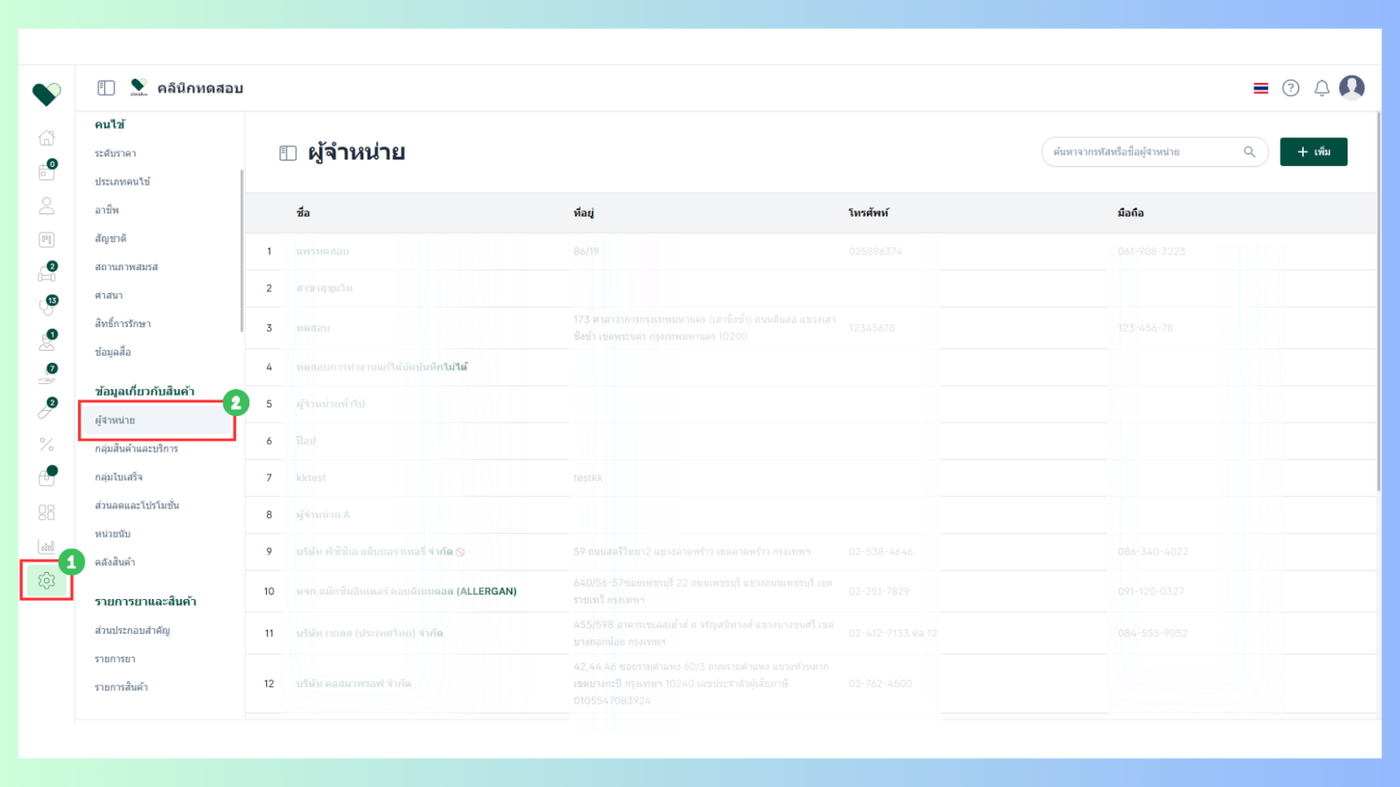Viewport: 1400px width, 787px height.
Task: Open settings gear icon in sidebar
Action: pyautogui.click(x=46, y=580)
